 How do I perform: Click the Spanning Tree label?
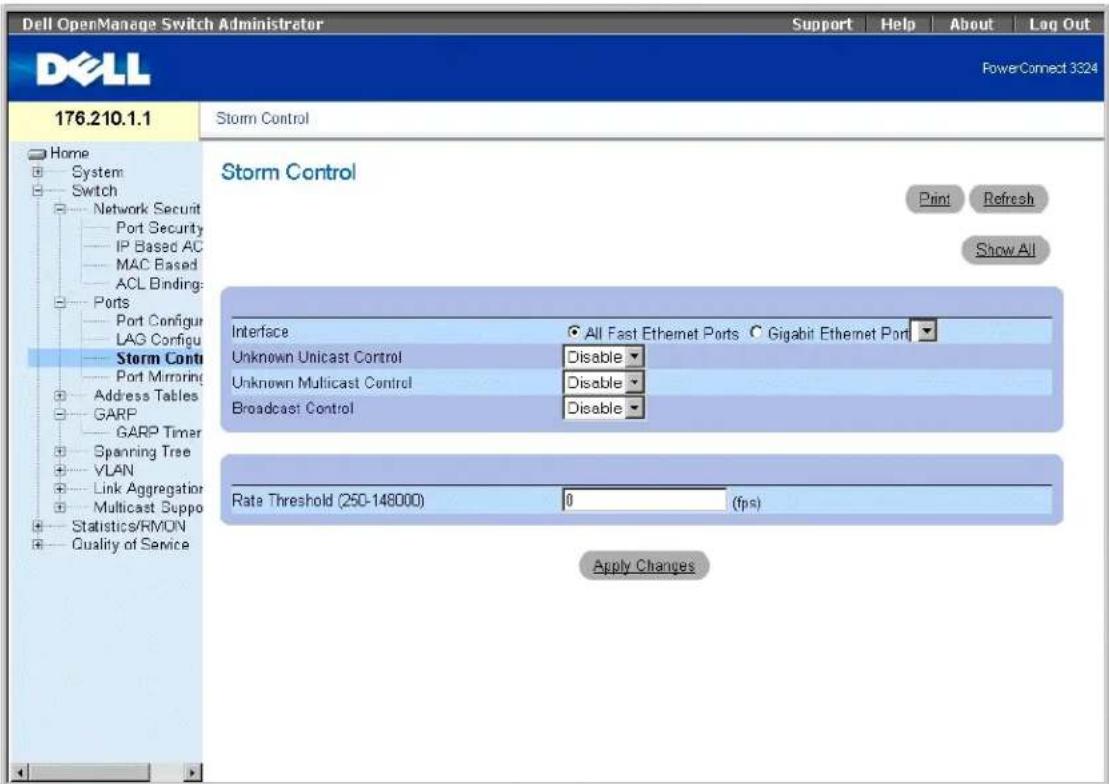142,451
